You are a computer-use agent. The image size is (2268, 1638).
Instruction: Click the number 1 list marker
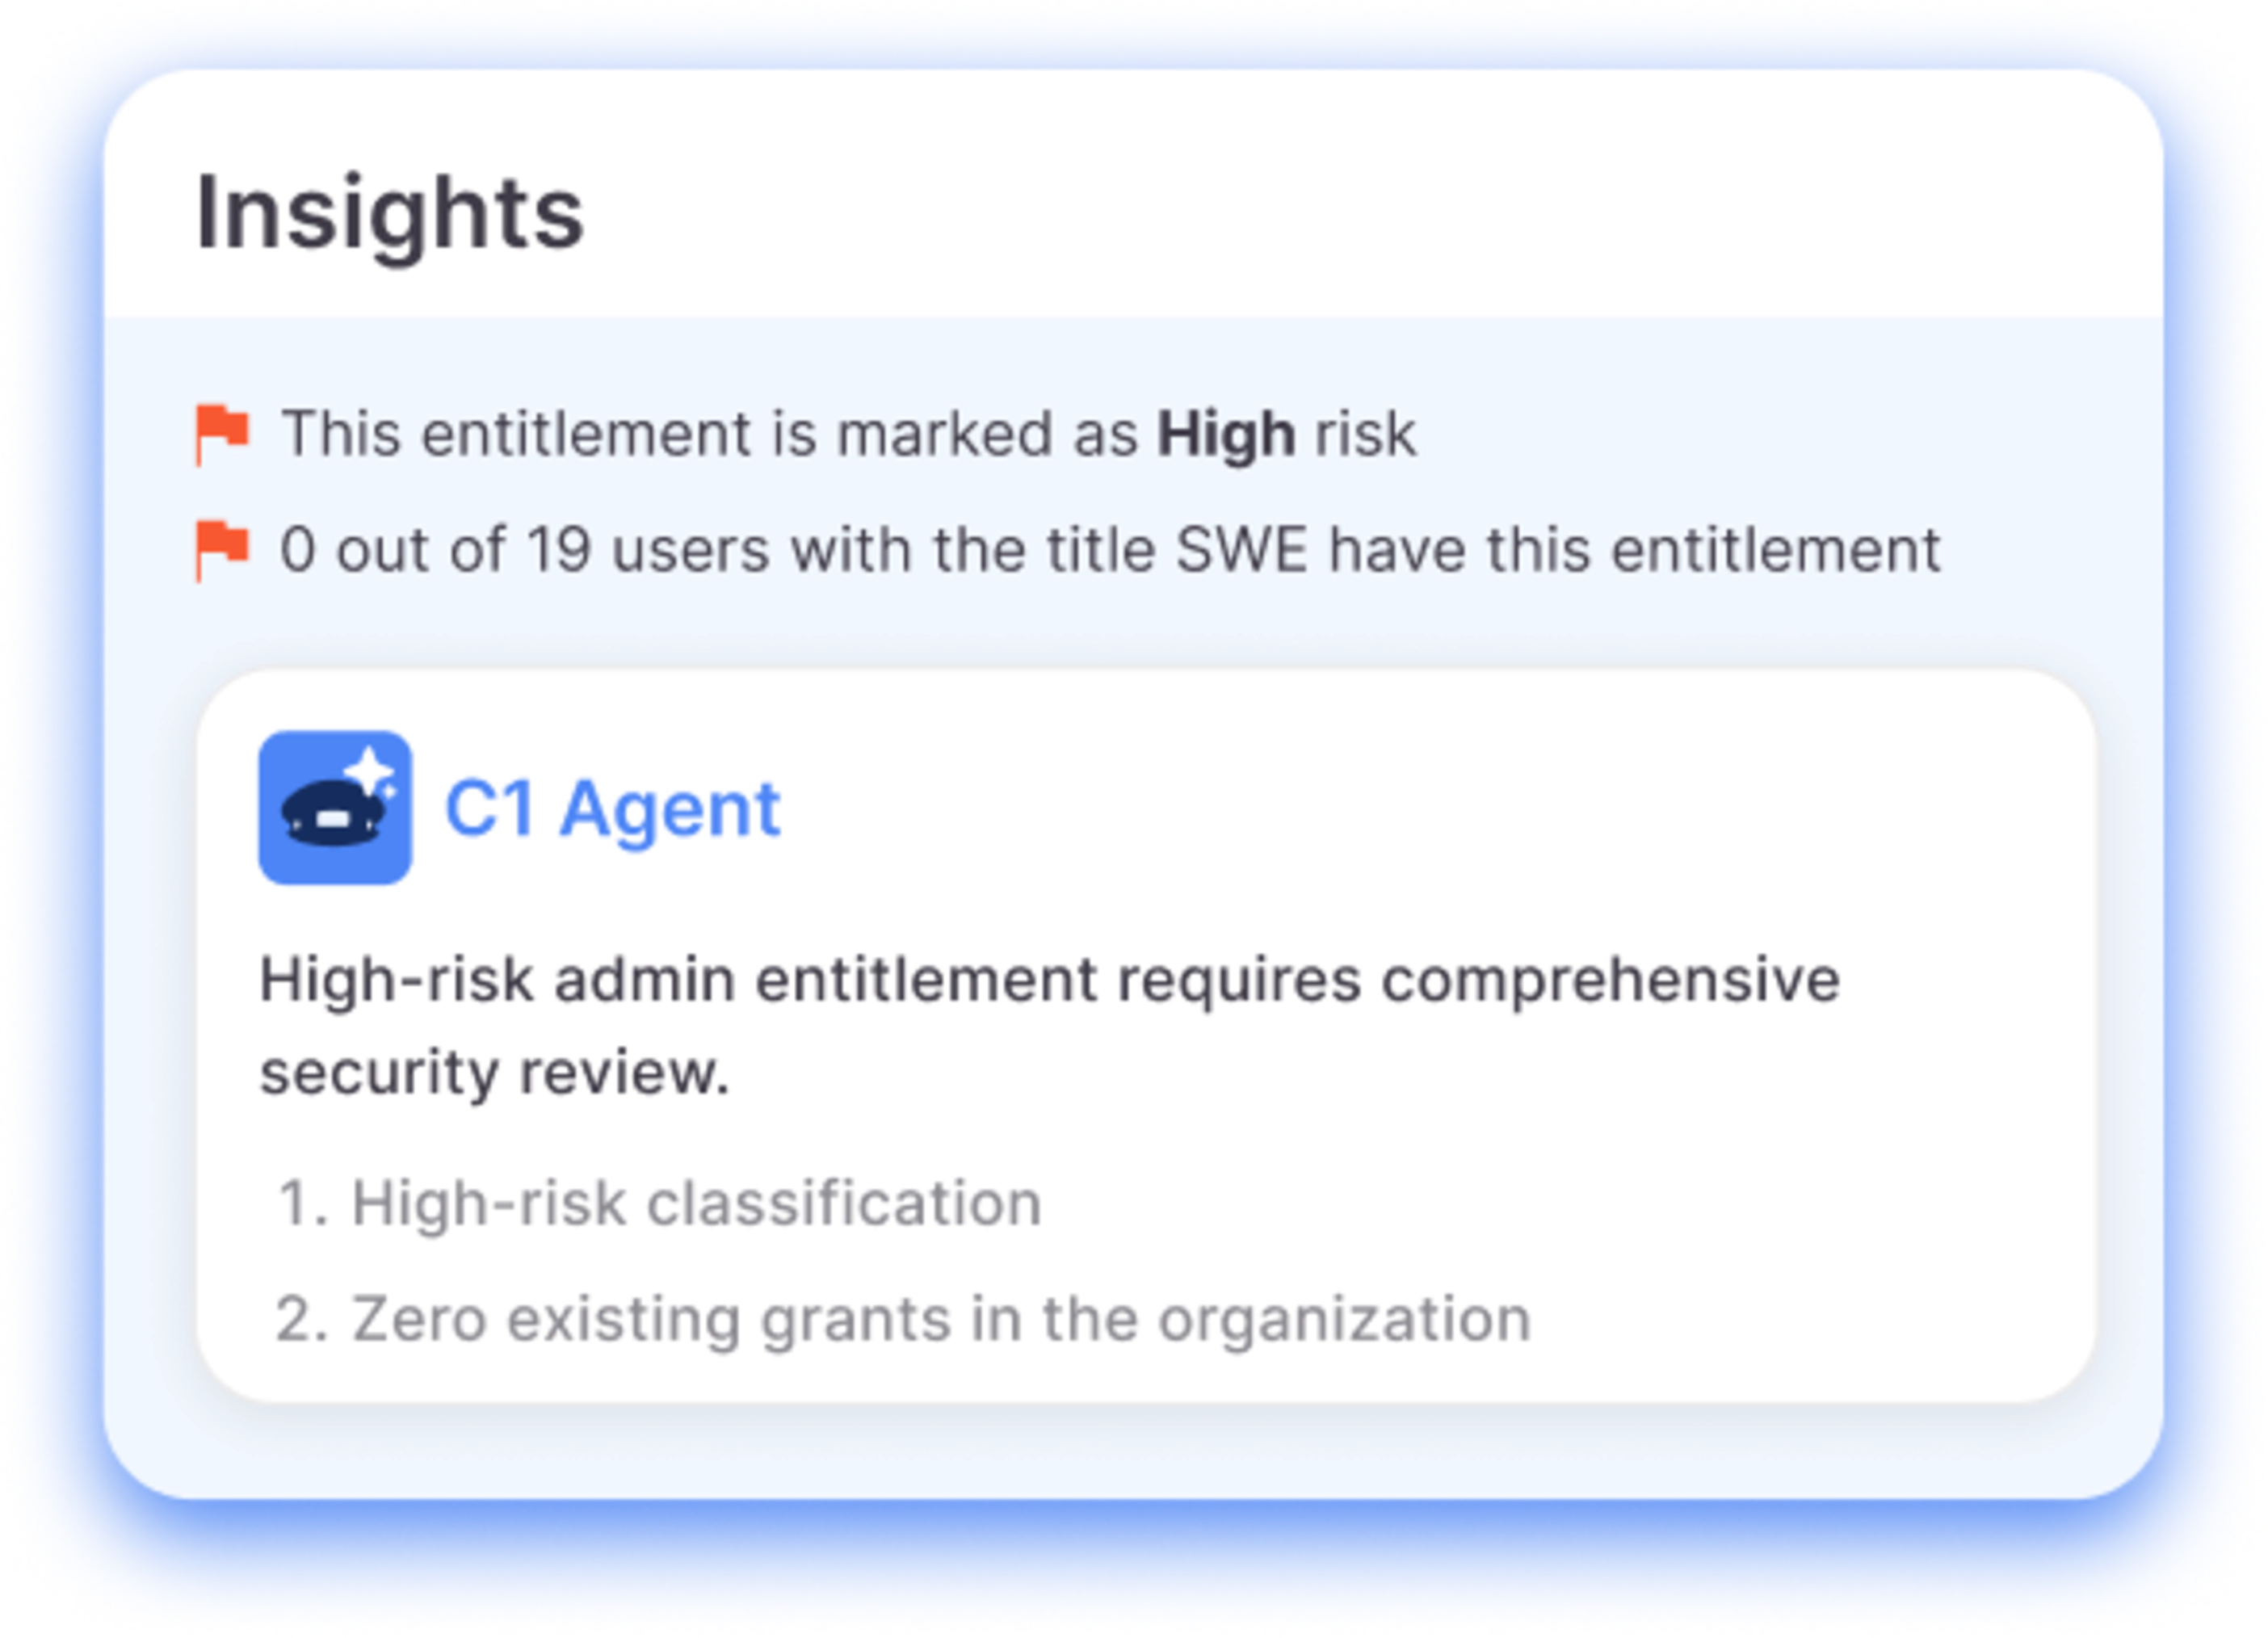pos(301,1203)
